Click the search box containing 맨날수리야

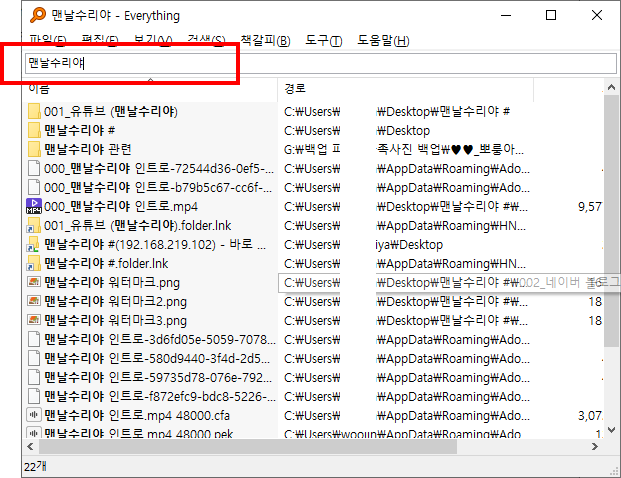point(321,63)
